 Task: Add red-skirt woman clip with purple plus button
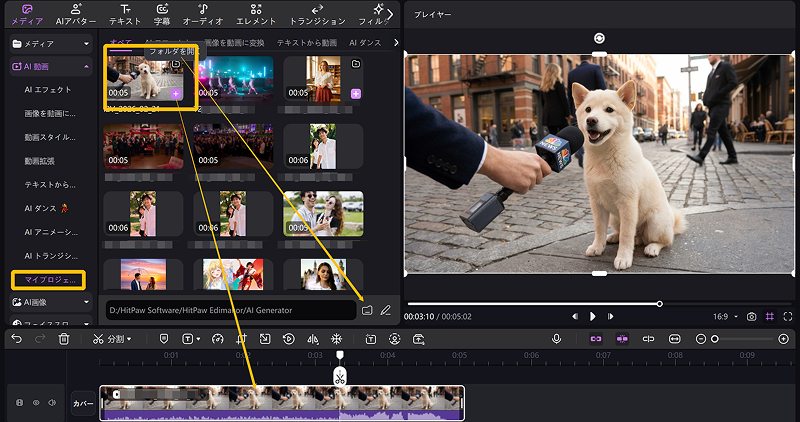point(356,93)
